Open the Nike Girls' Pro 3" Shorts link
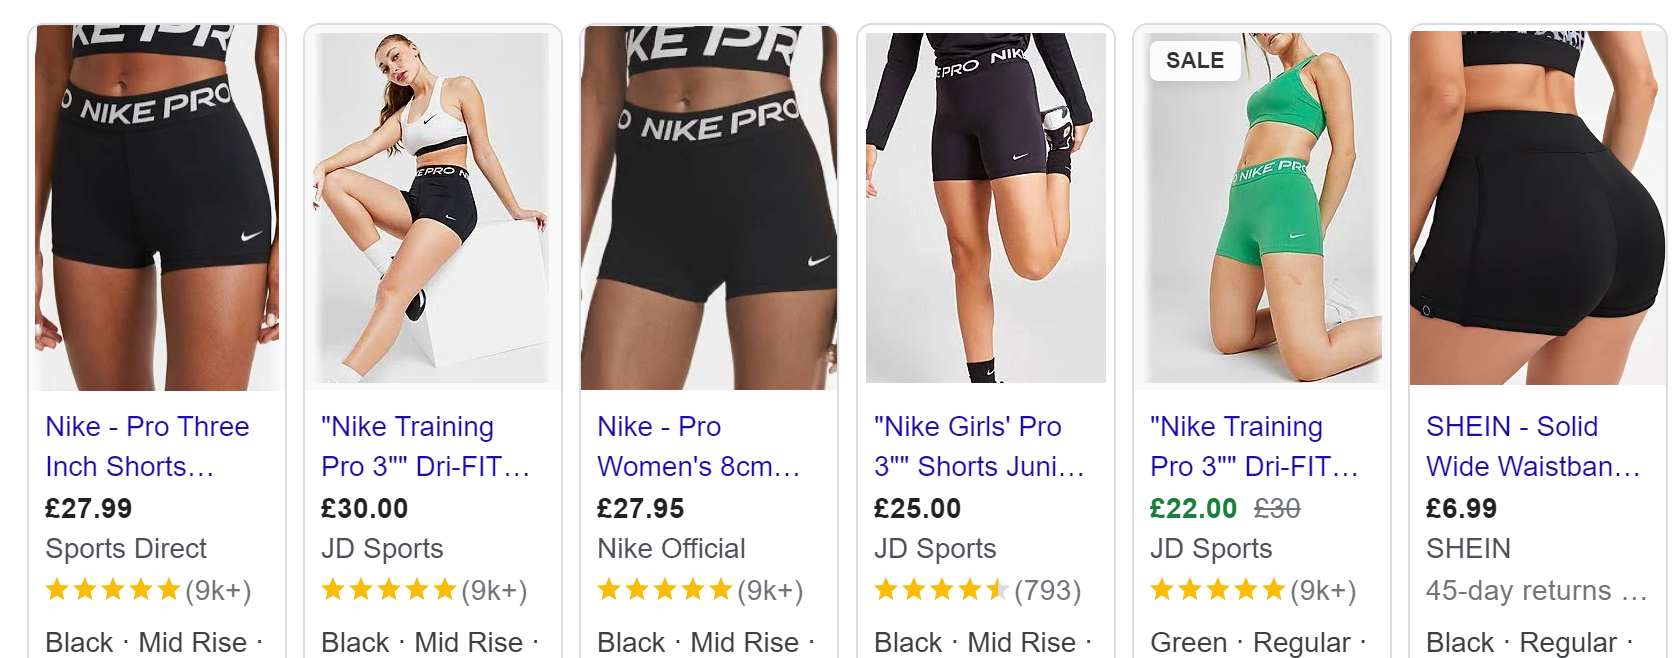This screenshot has height=658, width=1676. pyautogui.click(x=979, y=446)
